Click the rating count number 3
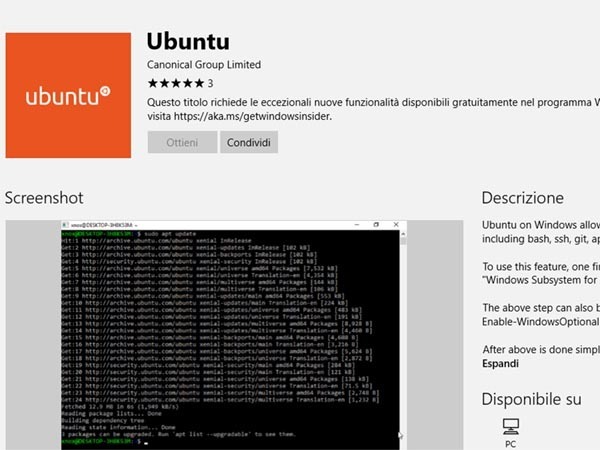Viewport: 600px width, 450px height. [x=210, y=83]
